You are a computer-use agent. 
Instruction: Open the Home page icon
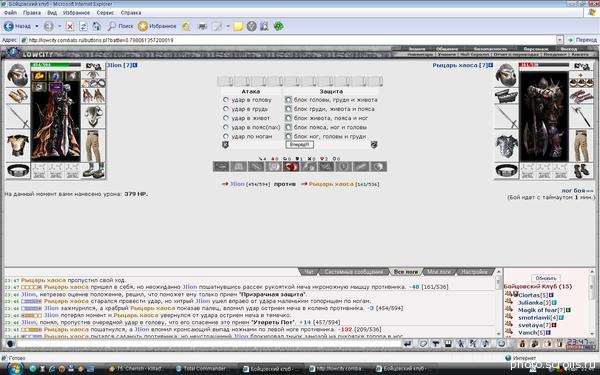click(x=96, y=26)
